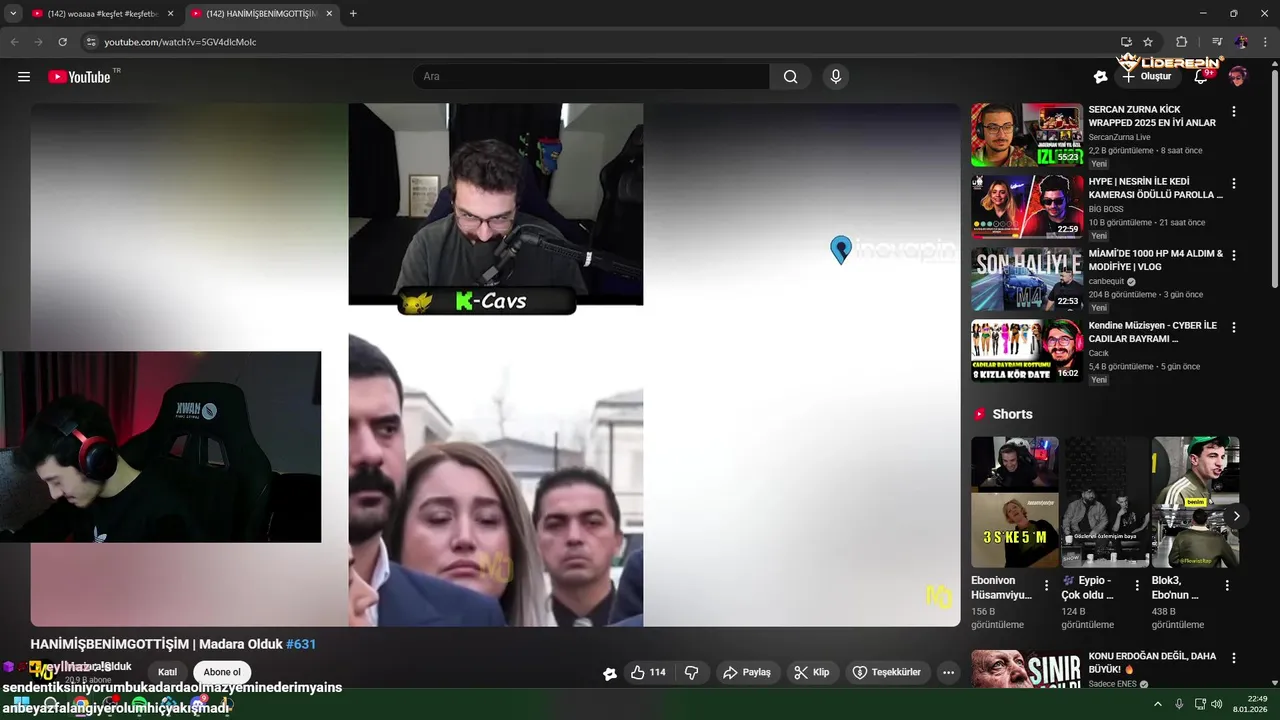Go to YouTube home via logo
This screenshot has height=720, width=1280.
click(x=79, y=77)
